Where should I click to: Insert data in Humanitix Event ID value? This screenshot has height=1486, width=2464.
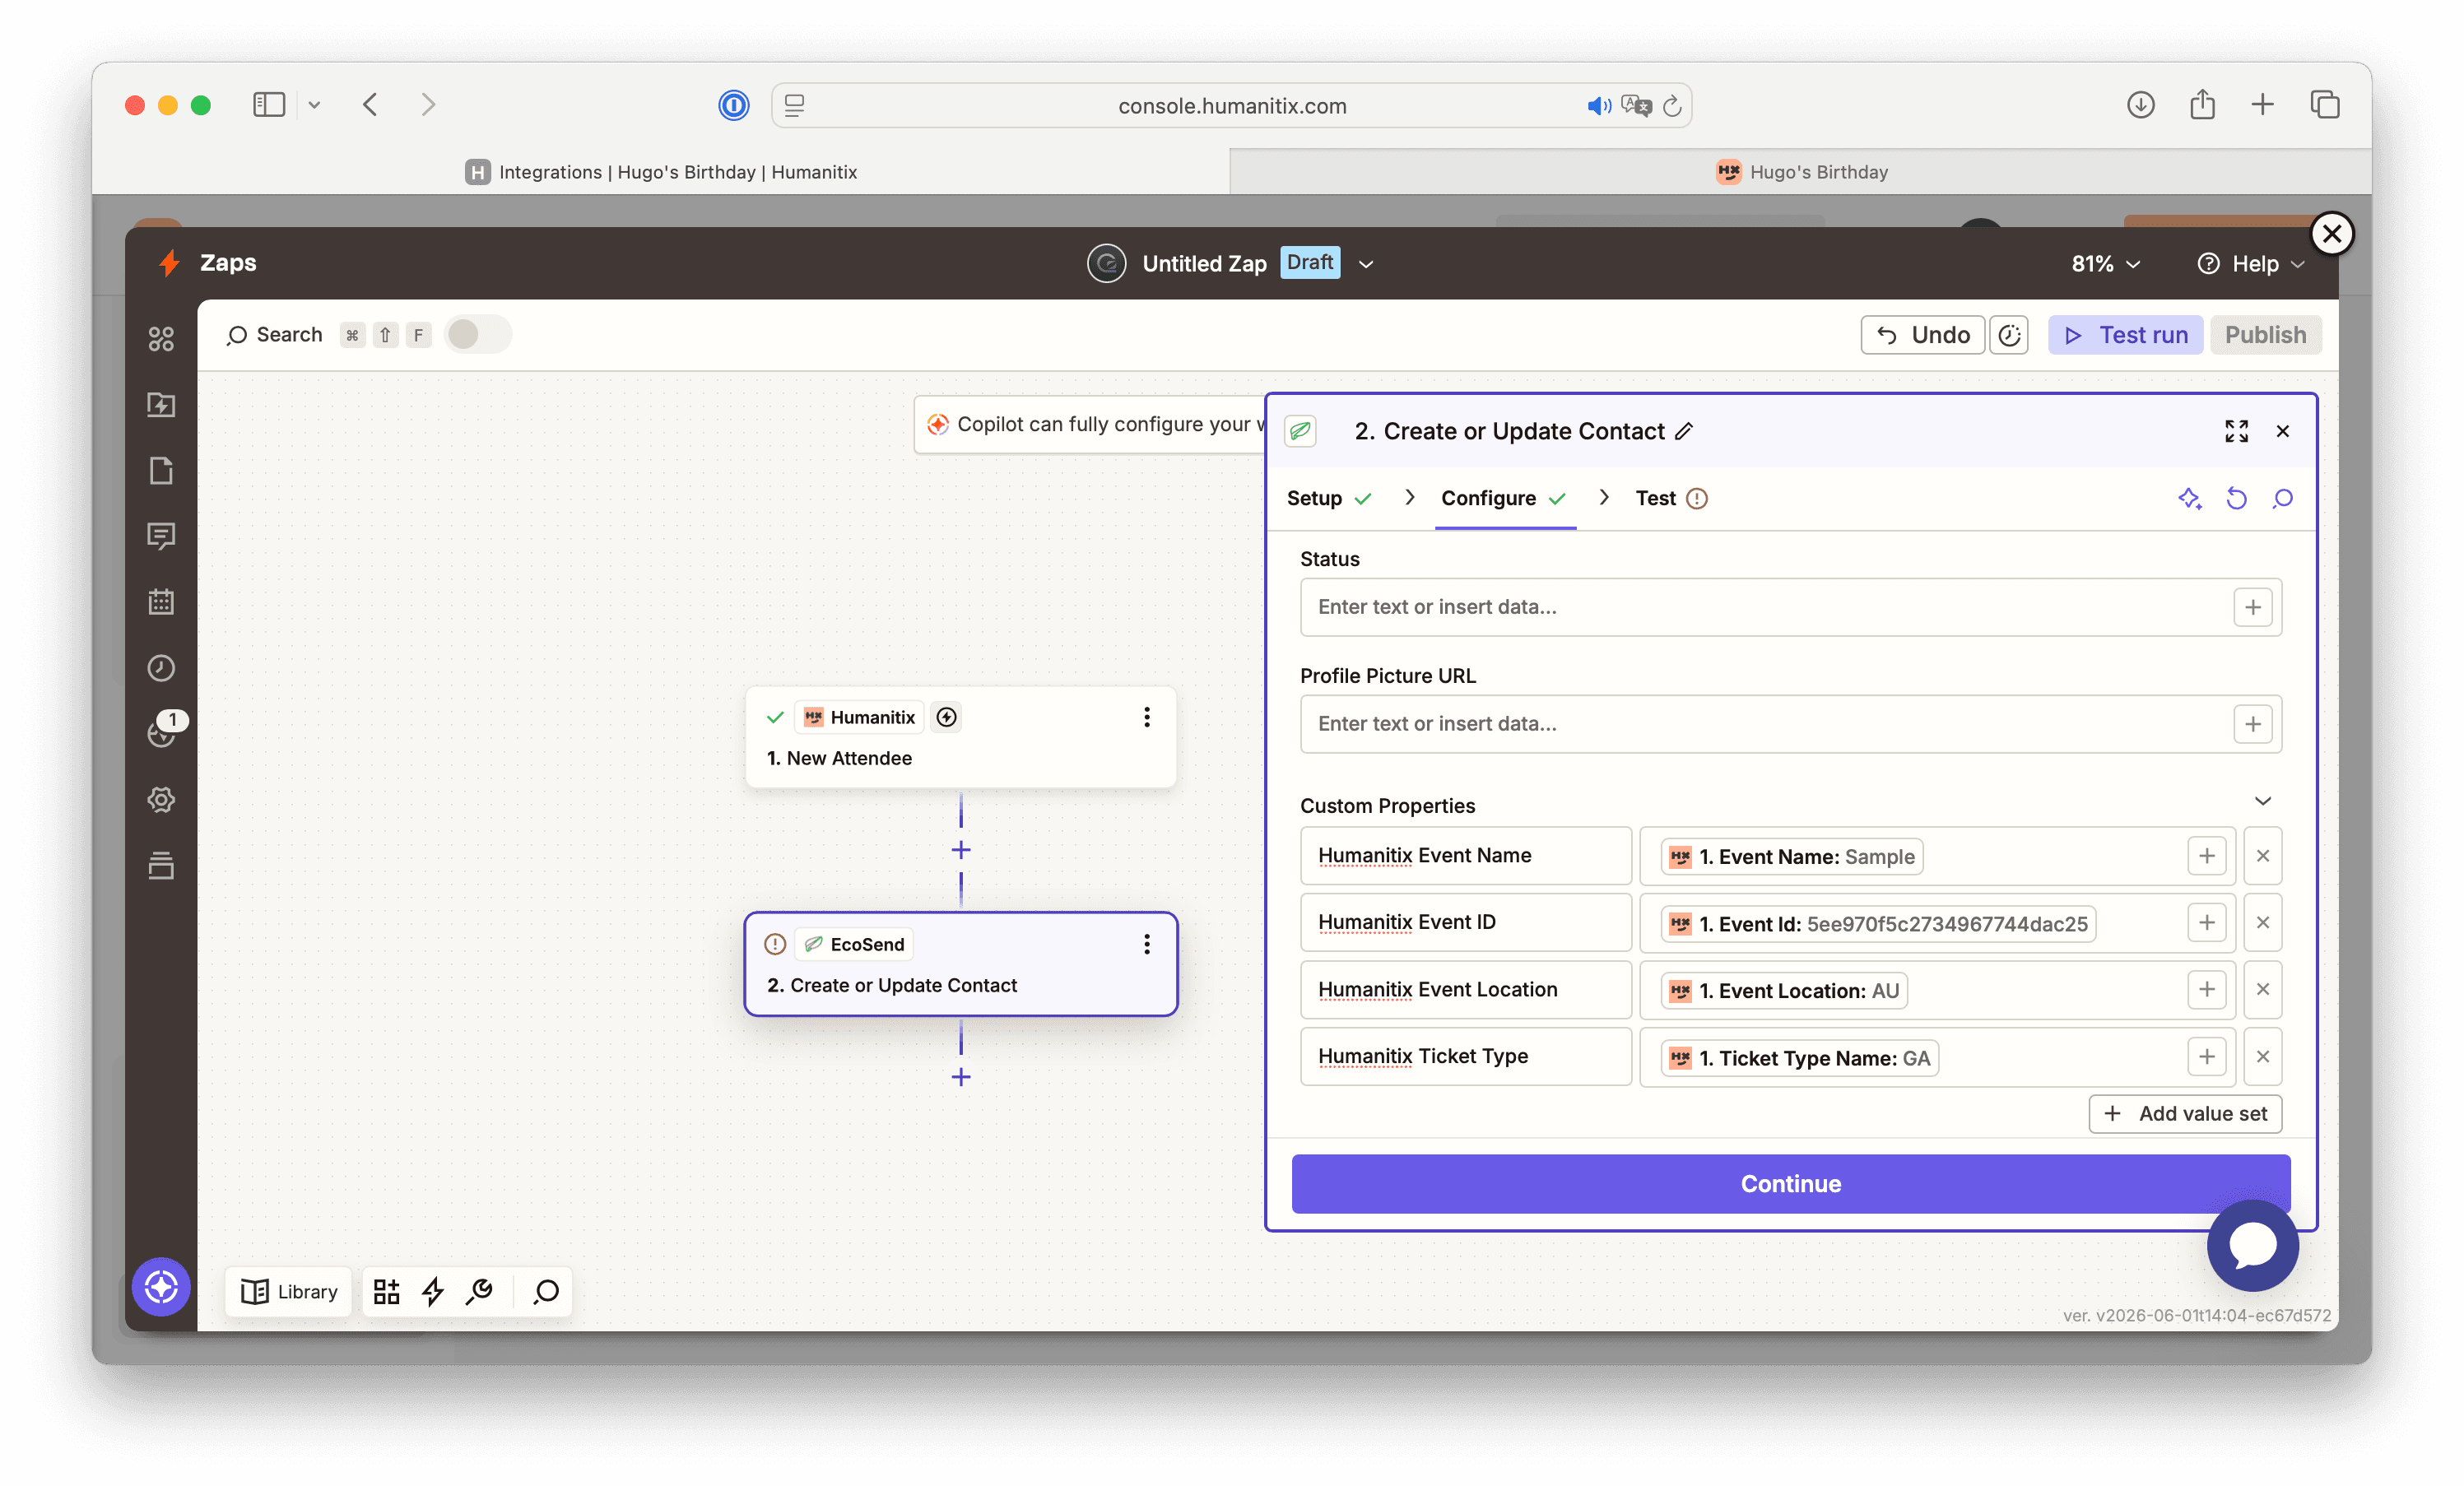tap(2206, 923)
